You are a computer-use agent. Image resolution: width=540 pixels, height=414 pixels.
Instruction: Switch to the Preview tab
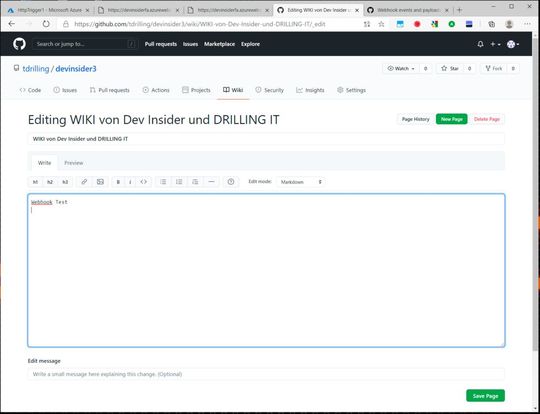point(74,163)
